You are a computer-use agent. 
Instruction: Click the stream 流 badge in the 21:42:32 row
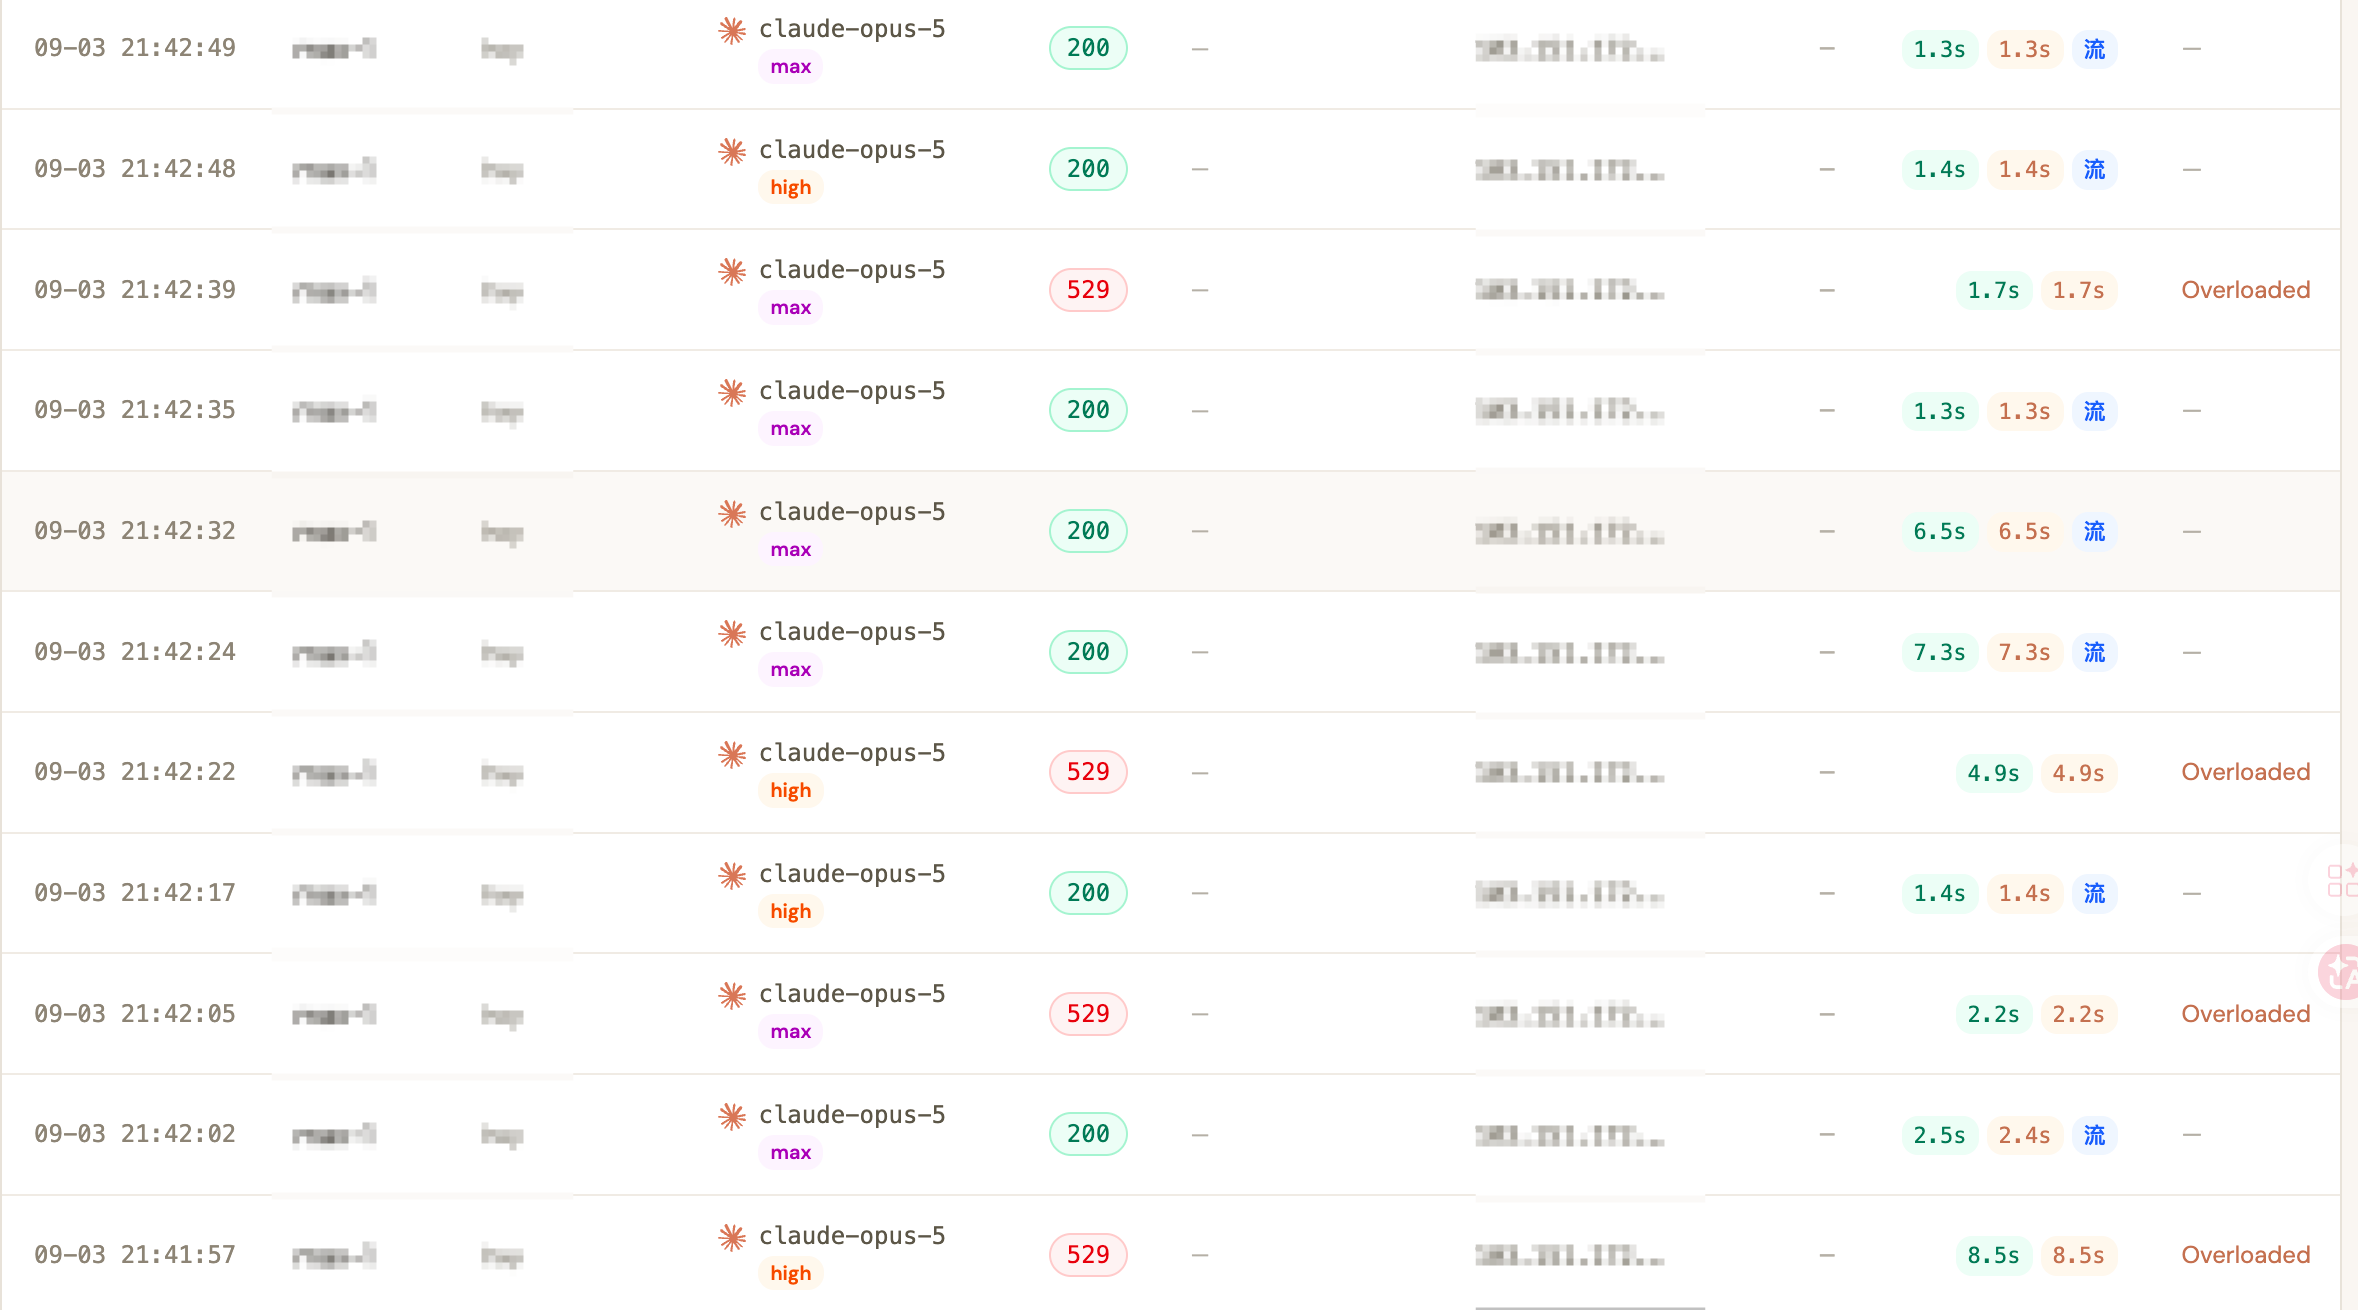(2094, 532)
